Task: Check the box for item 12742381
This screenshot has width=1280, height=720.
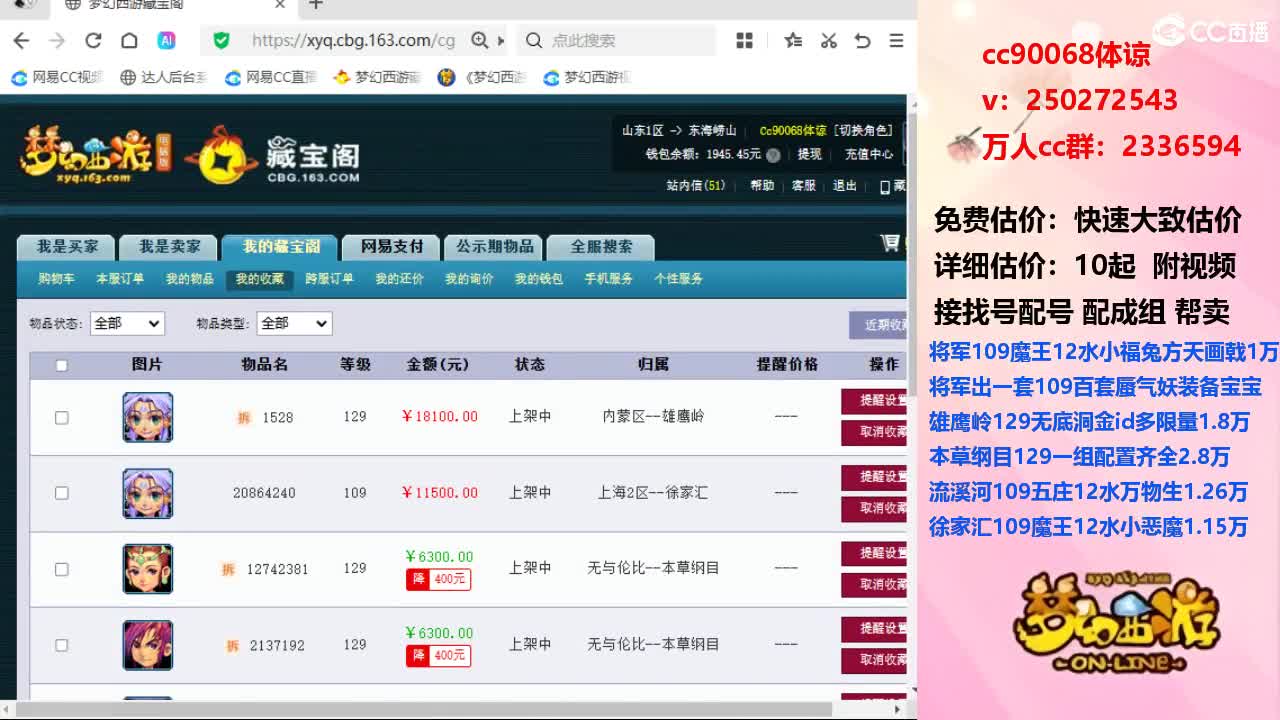Action: (x=61, y=569)
